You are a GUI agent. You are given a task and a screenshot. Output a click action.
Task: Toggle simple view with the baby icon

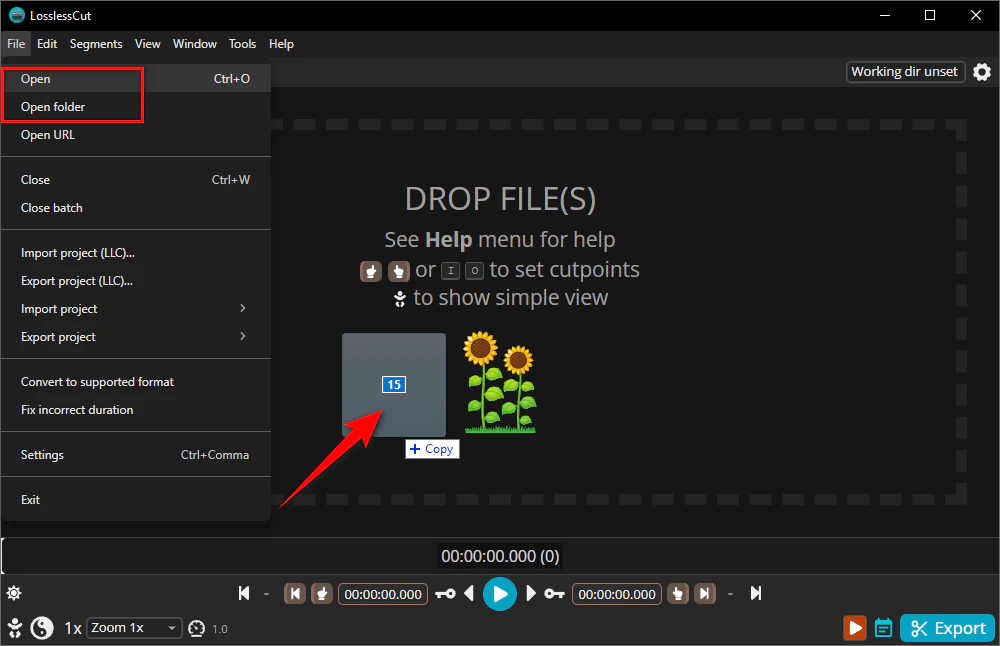point(15,628)
